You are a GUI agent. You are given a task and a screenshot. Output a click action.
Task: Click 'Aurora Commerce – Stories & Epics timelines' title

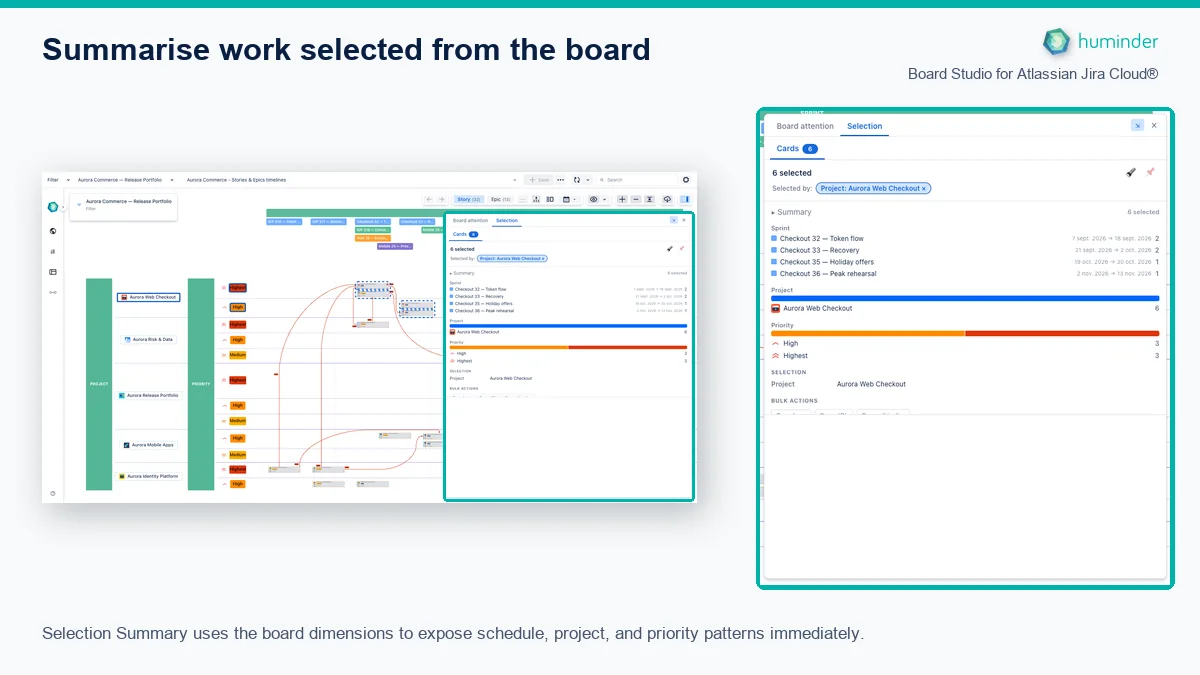coord(236,180)
